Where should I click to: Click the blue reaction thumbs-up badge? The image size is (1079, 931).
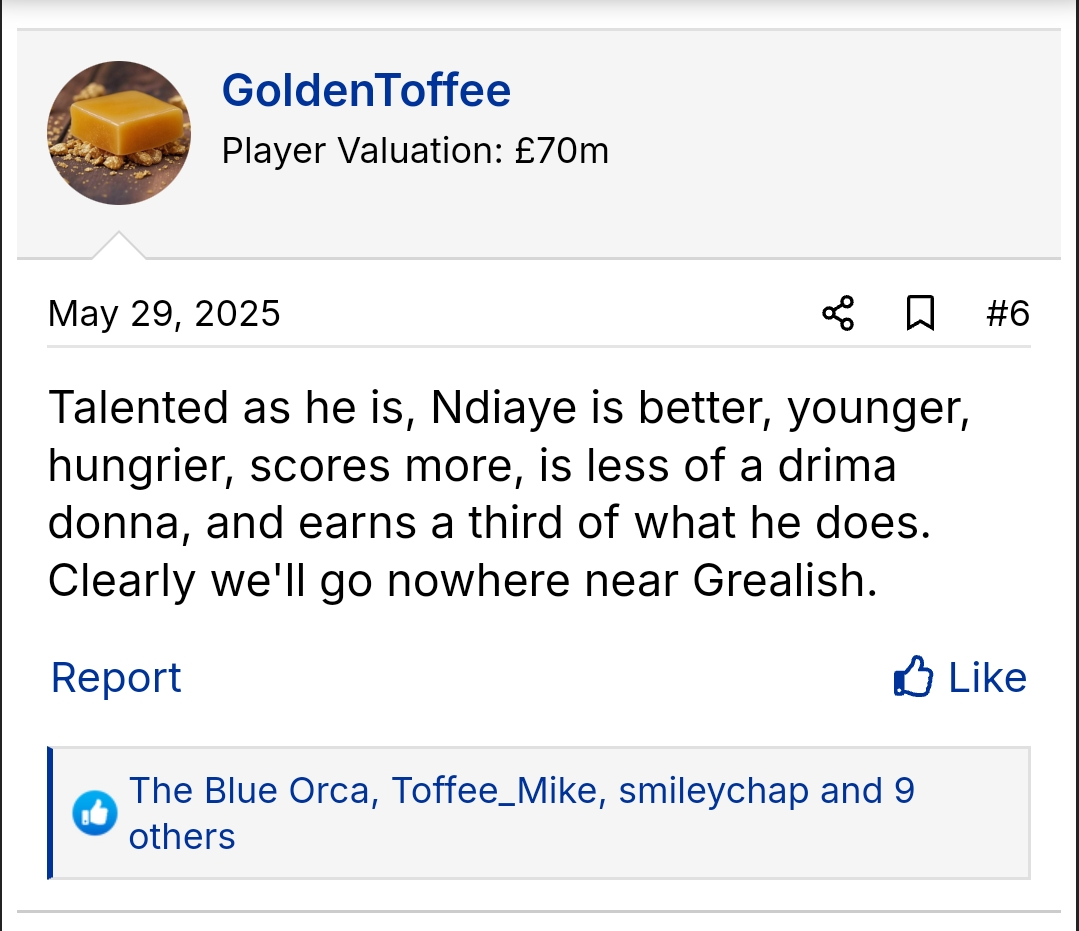tap(95, 813)
